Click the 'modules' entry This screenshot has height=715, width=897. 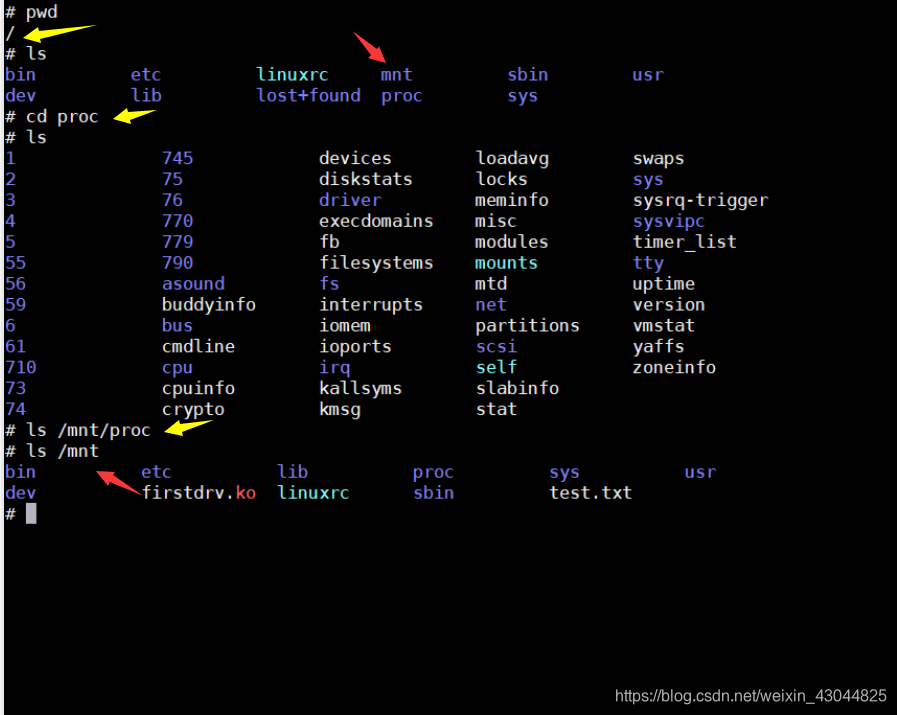click(512, 242)
